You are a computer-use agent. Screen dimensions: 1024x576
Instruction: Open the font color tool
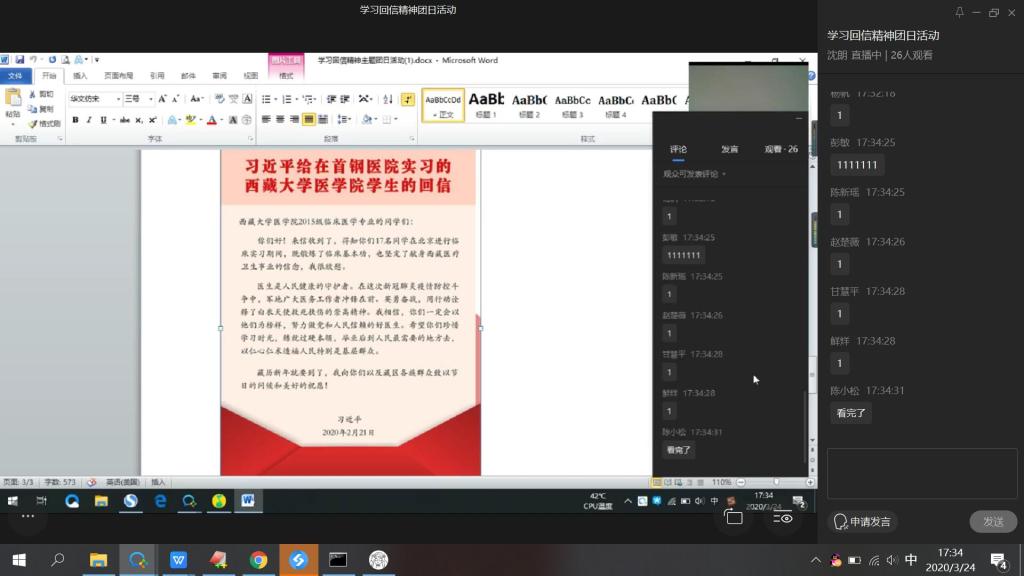coord(211,120)
